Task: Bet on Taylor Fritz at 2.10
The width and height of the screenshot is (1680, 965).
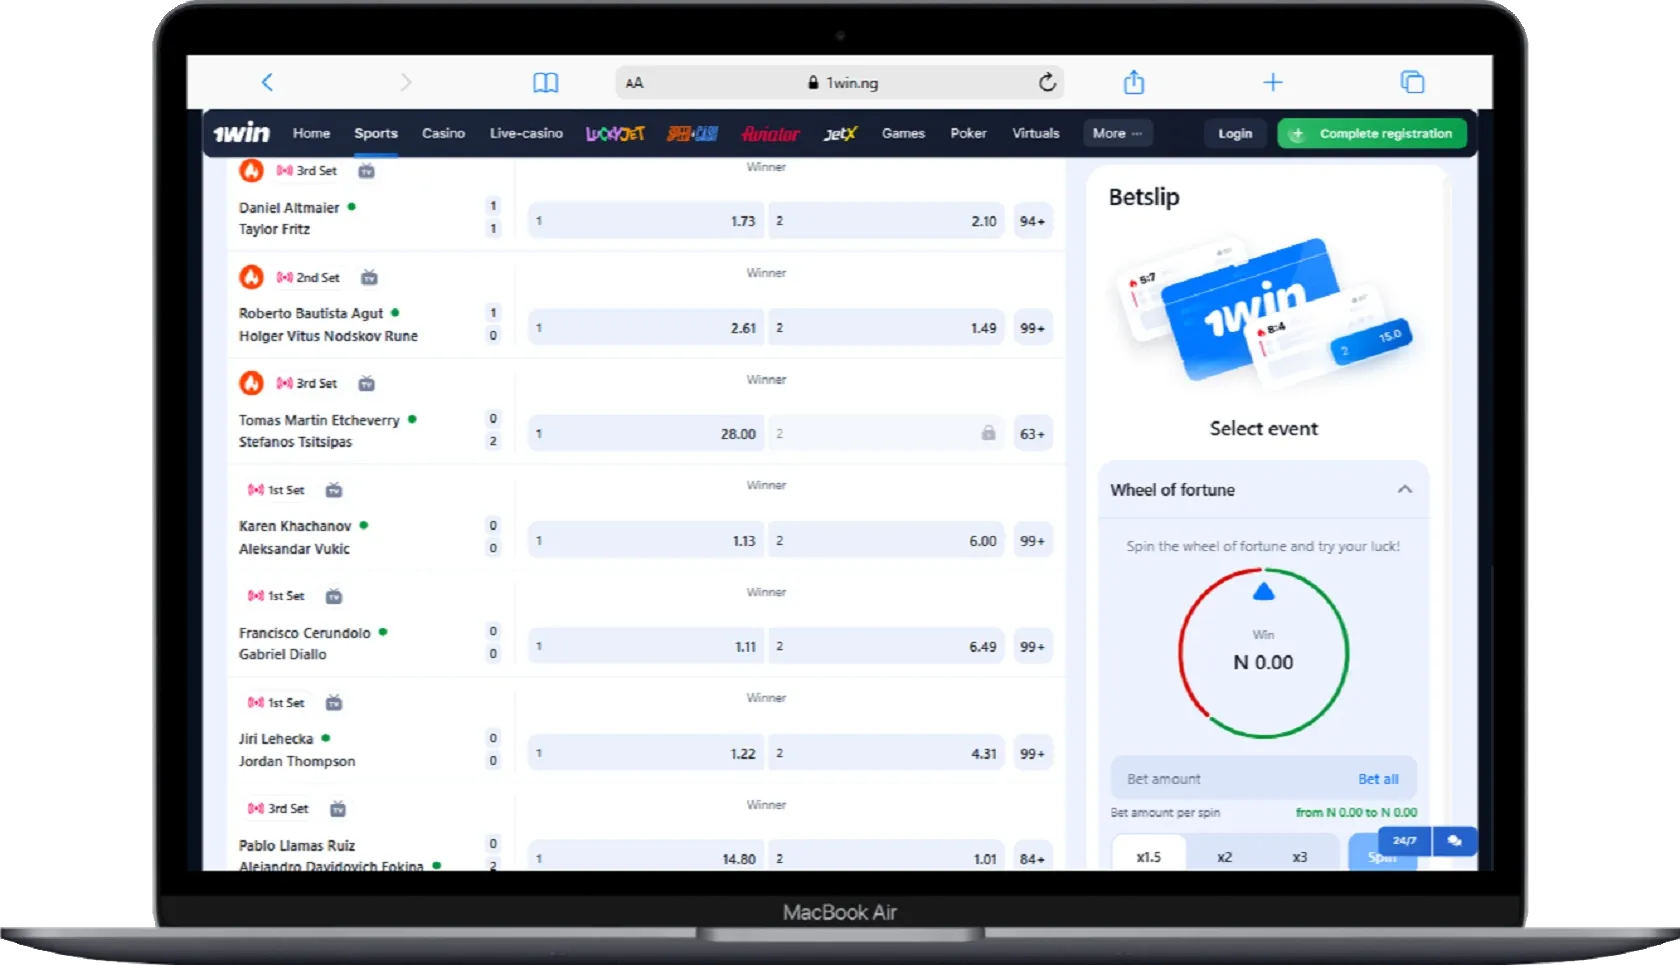Action: click(x=887, y=221)
